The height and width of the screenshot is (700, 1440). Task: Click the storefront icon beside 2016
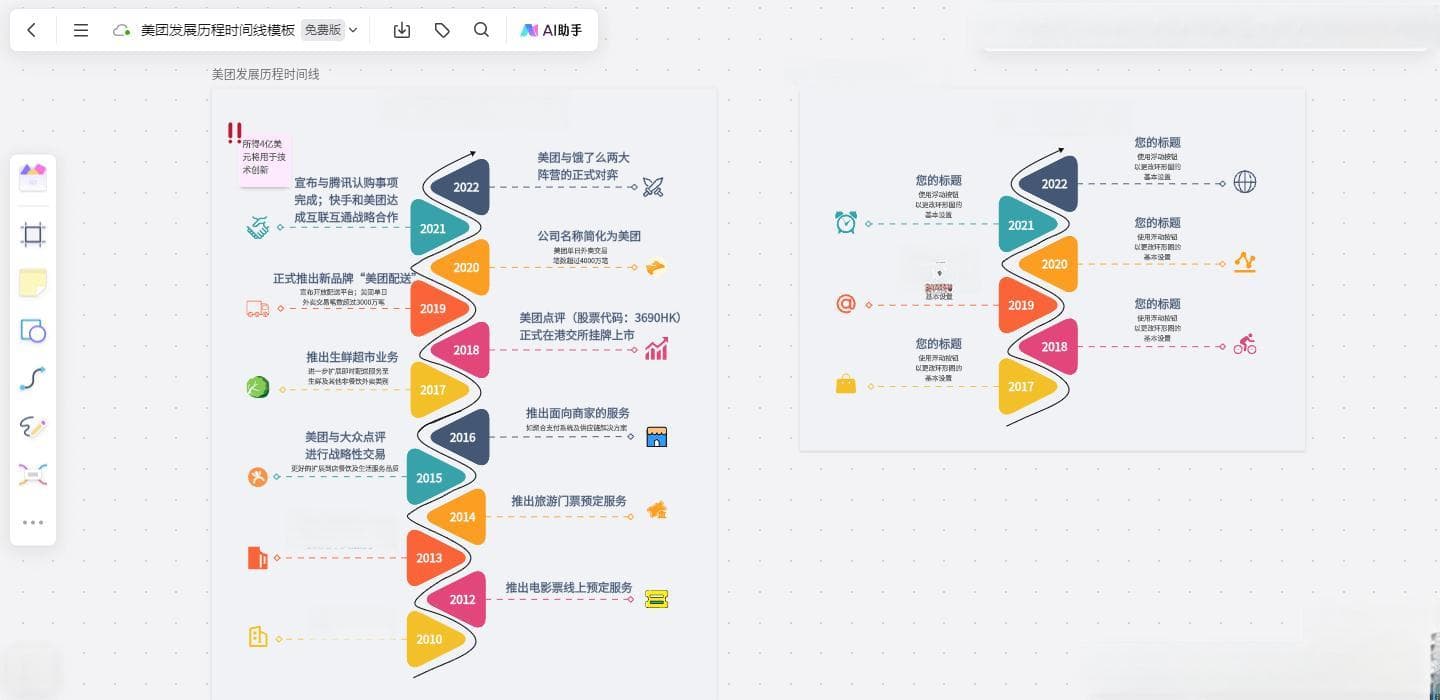click(656, 436)
